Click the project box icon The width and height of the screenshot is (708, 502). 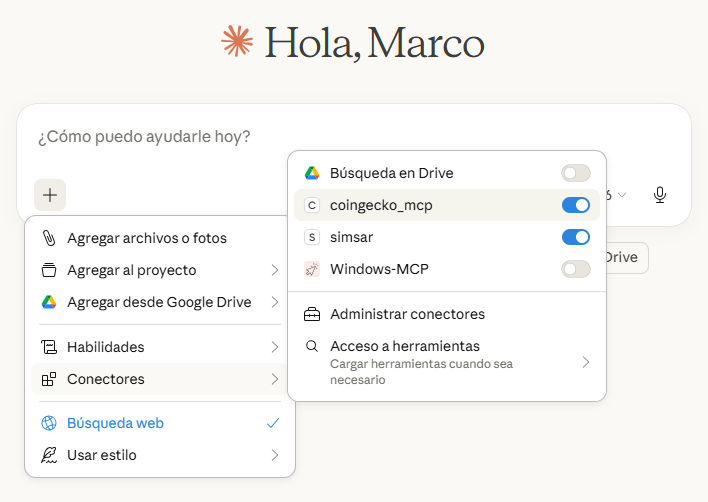pyautogui.click(x=49, y=270)
